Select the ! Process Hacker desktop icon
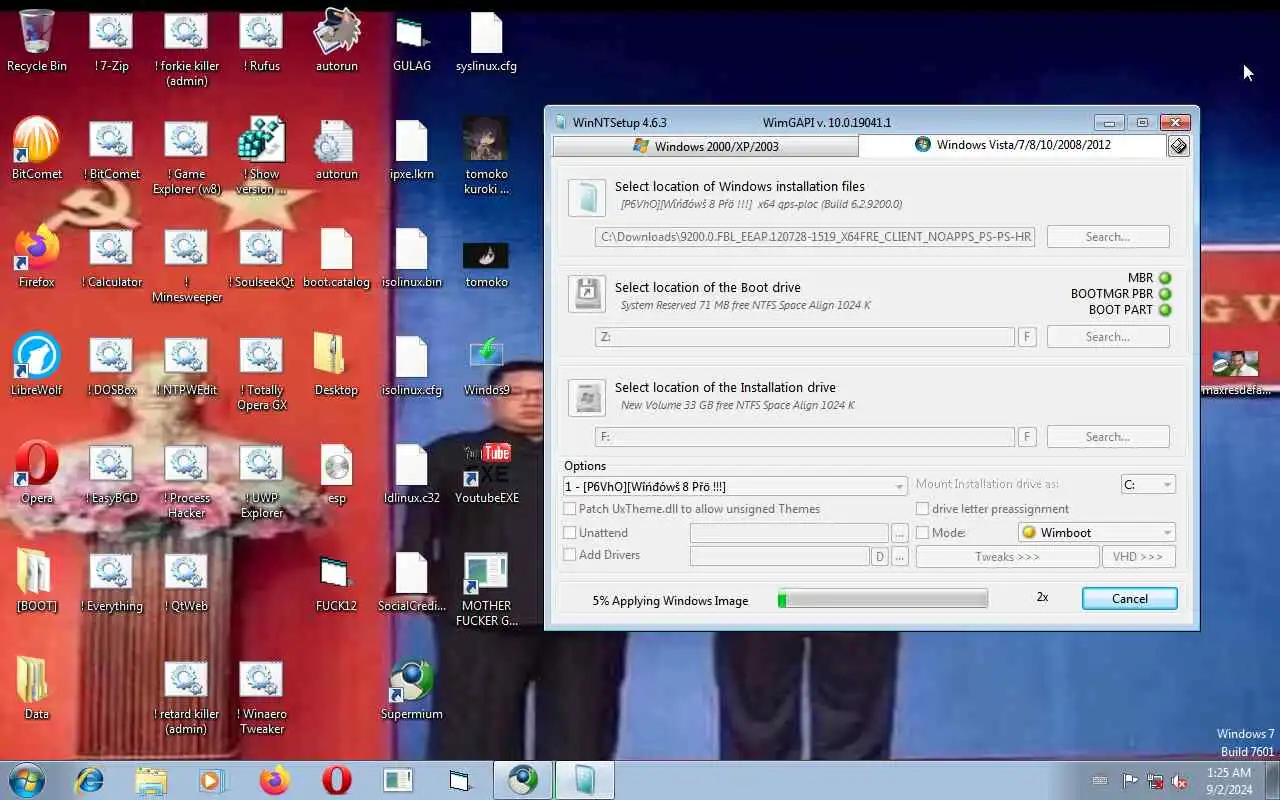1280x800 pixels. point(186,482)
